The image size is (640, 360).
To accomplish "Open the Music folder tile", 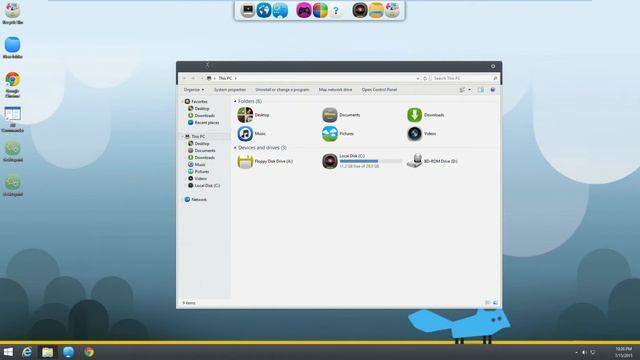I will [251, 133].
